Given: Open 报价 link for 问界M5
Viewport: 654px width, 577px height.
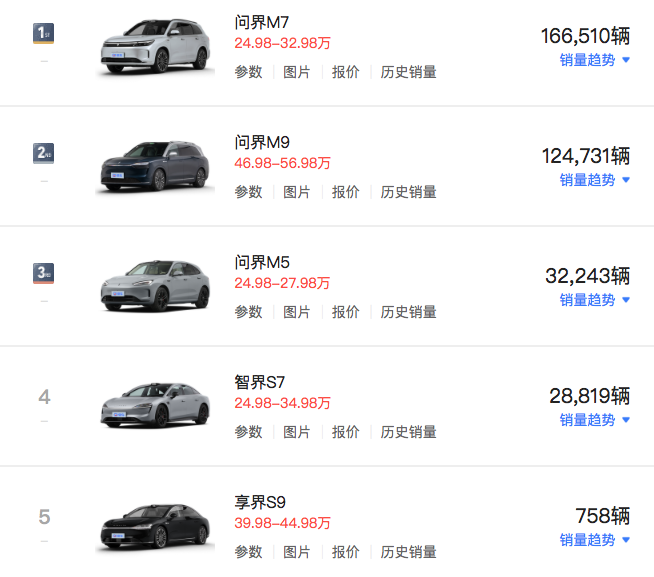Looking at the screenshot, I should [345, 312].
